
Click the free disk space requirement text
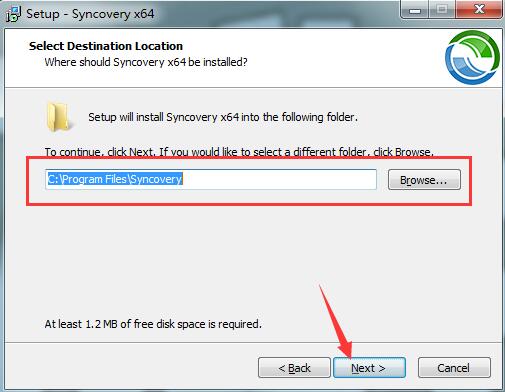tap(153, 324)
